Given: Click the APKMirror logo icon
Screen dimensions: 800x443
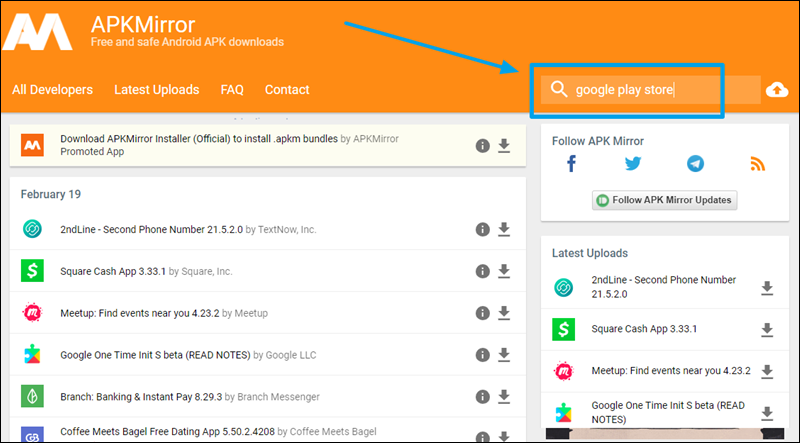Looking at the screenshot, I should click(37, 32).
